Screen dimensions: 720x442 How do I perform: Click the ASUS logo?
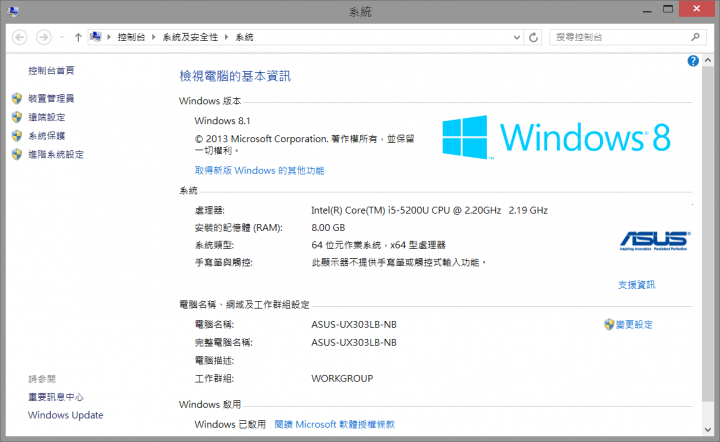(655, 241)
